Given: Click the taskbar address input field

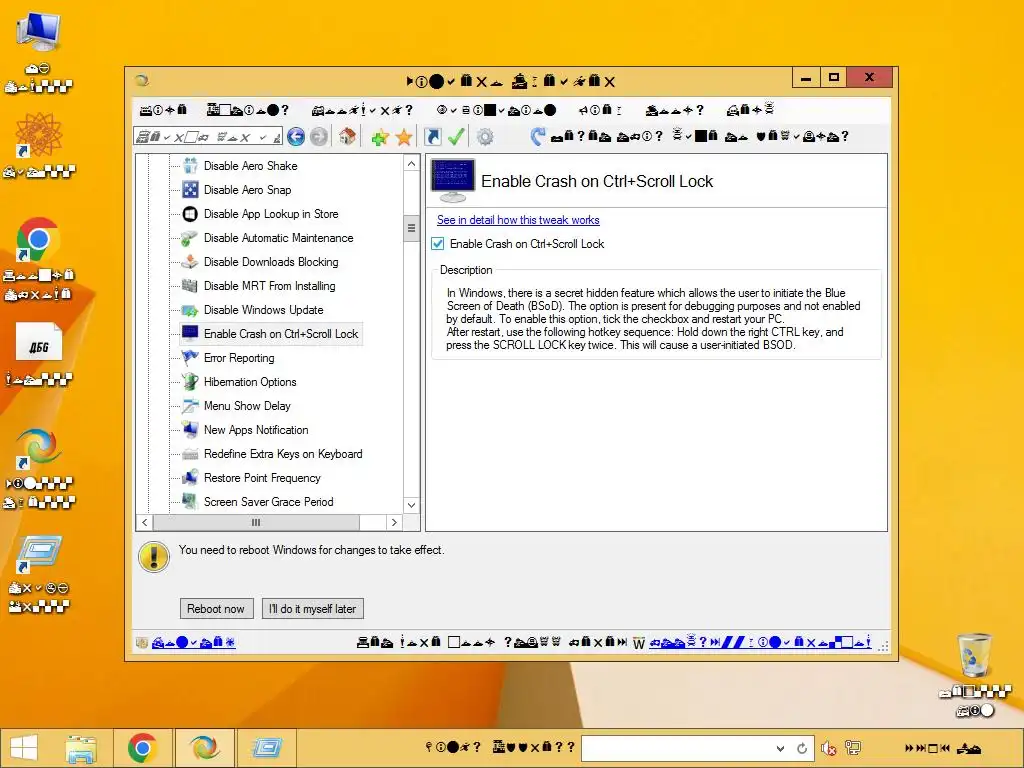Looking at the screenshot, I should 677,748.
